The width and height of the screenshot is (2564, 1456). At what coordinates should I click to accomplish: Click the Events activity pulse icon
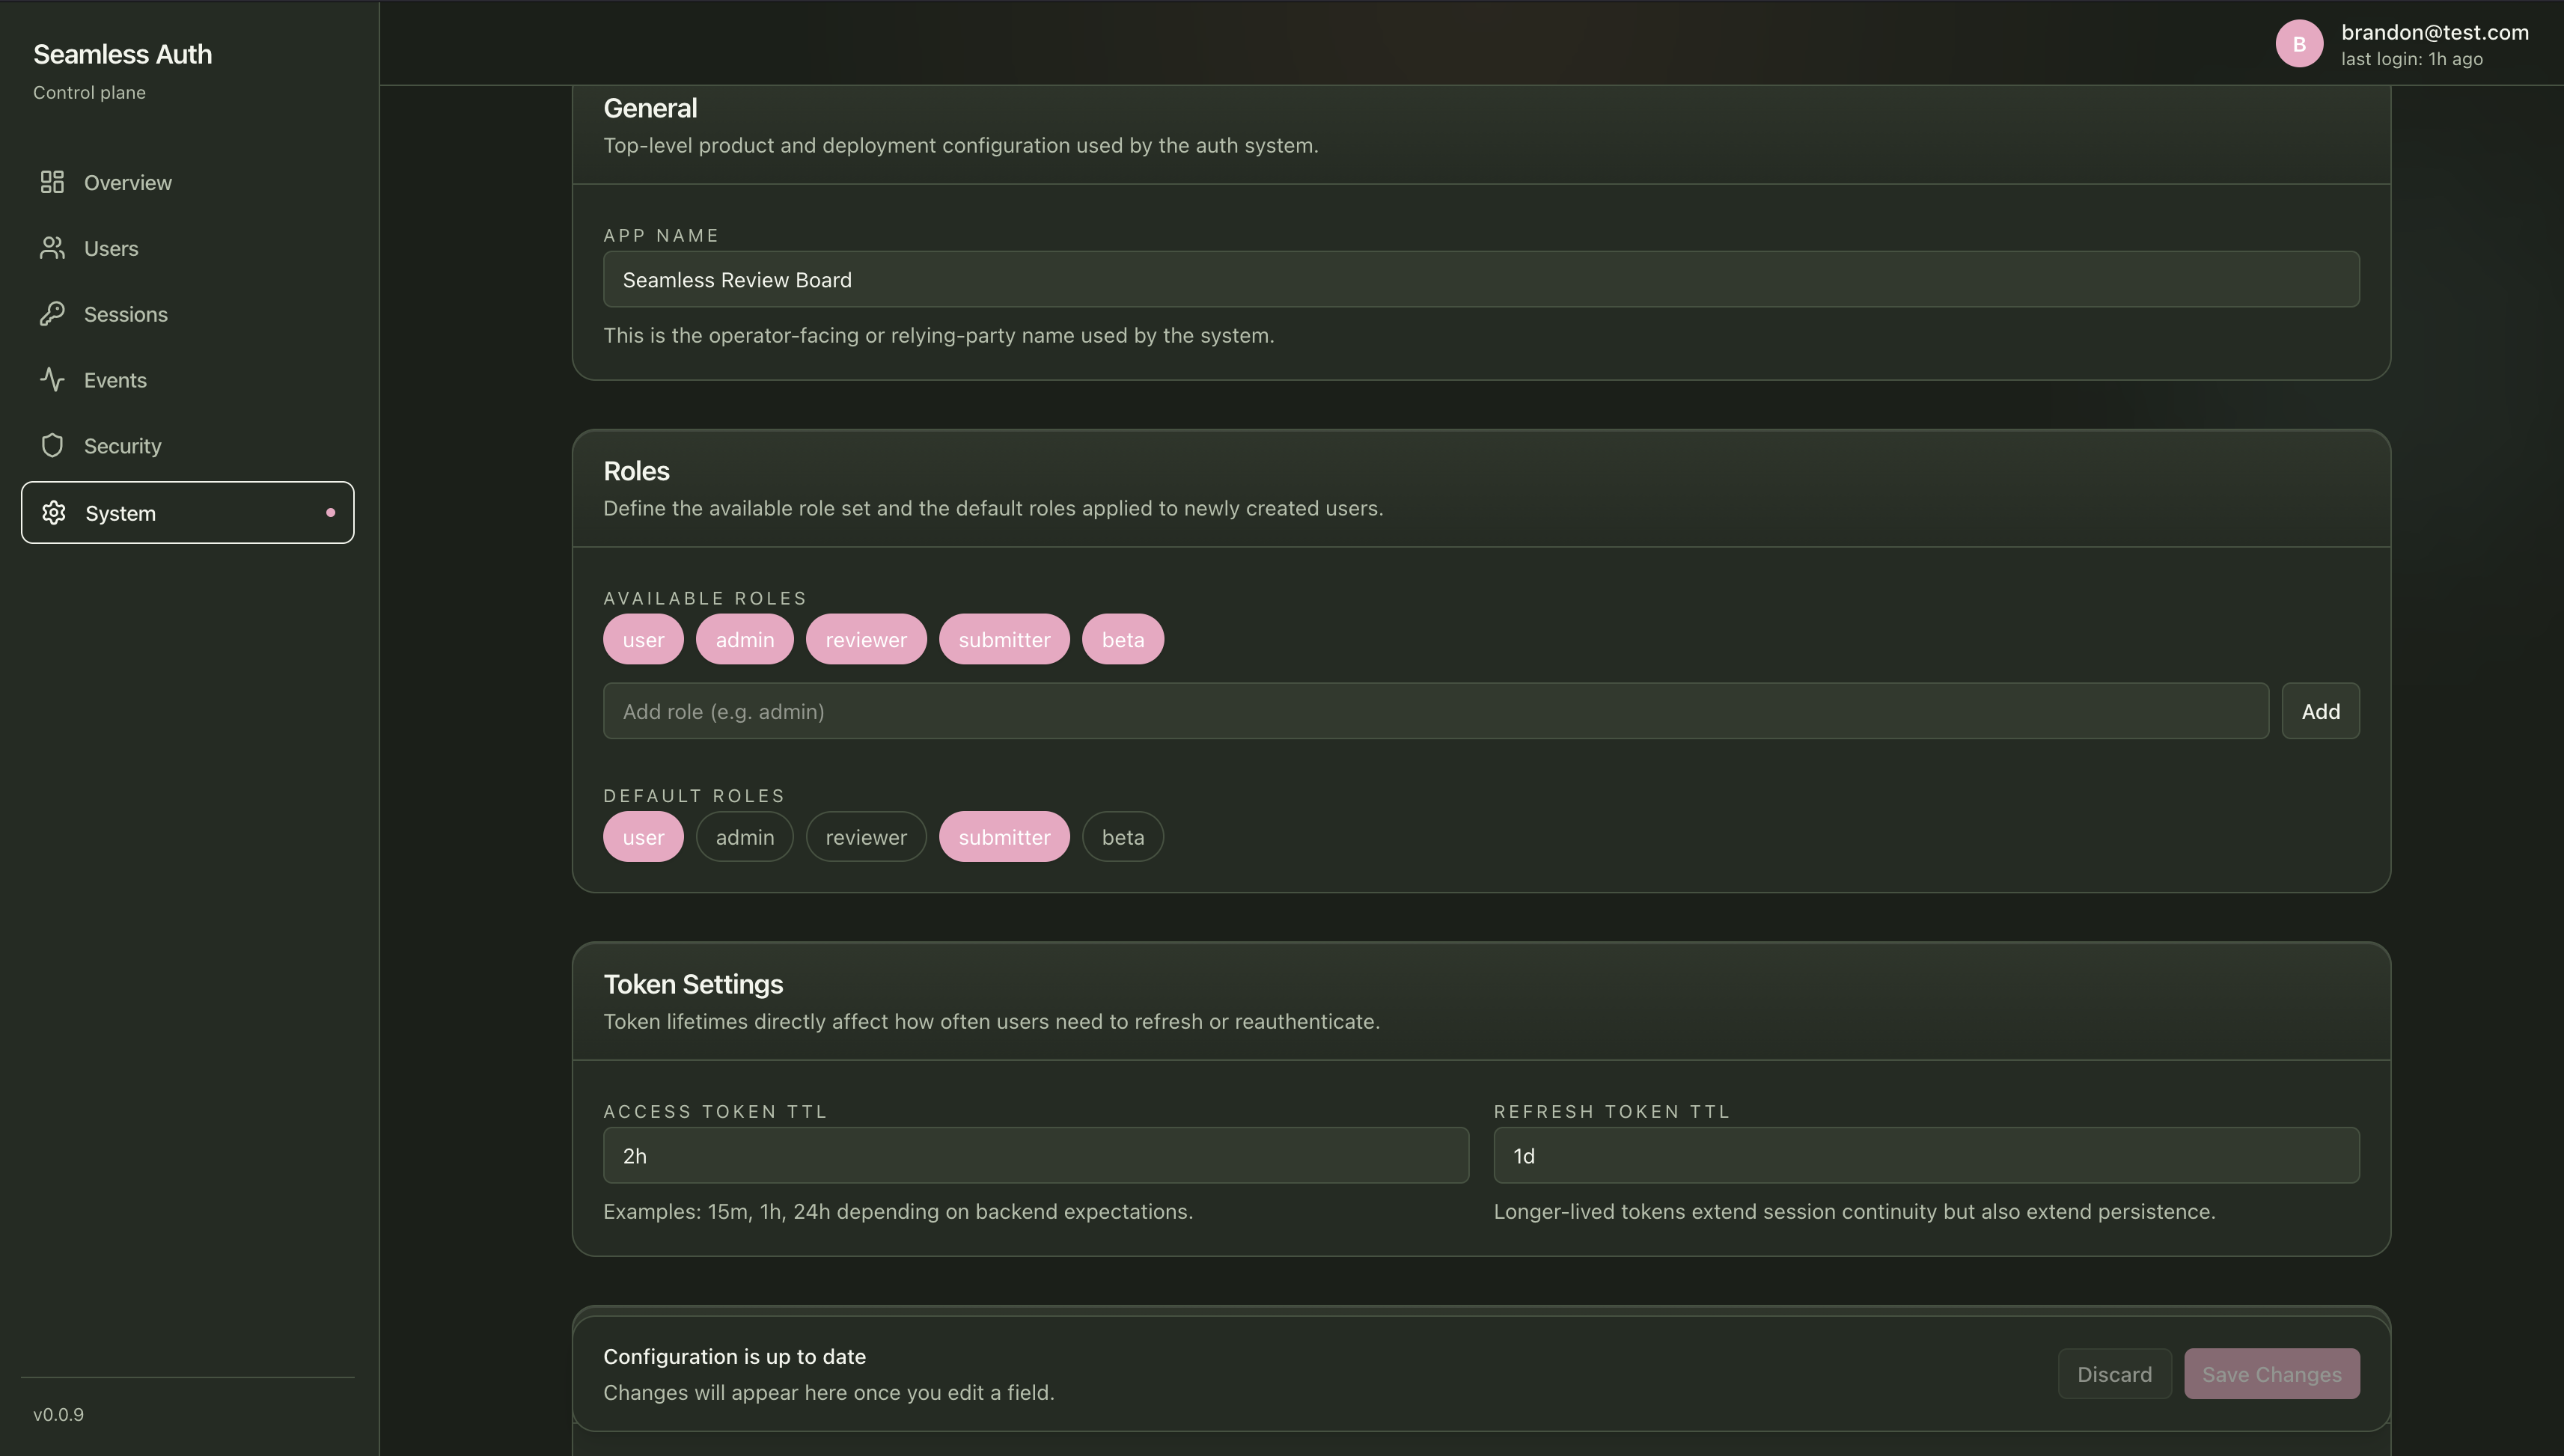52,380
